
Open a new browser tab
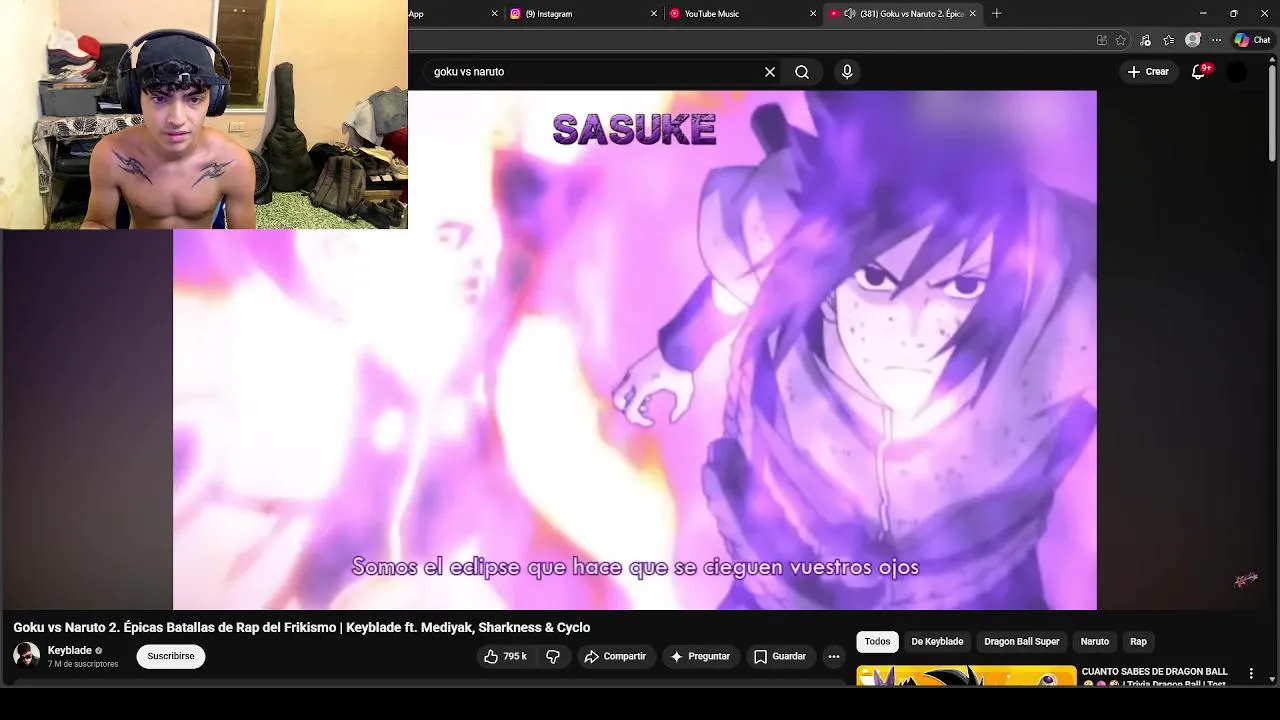tap(996, 14)
